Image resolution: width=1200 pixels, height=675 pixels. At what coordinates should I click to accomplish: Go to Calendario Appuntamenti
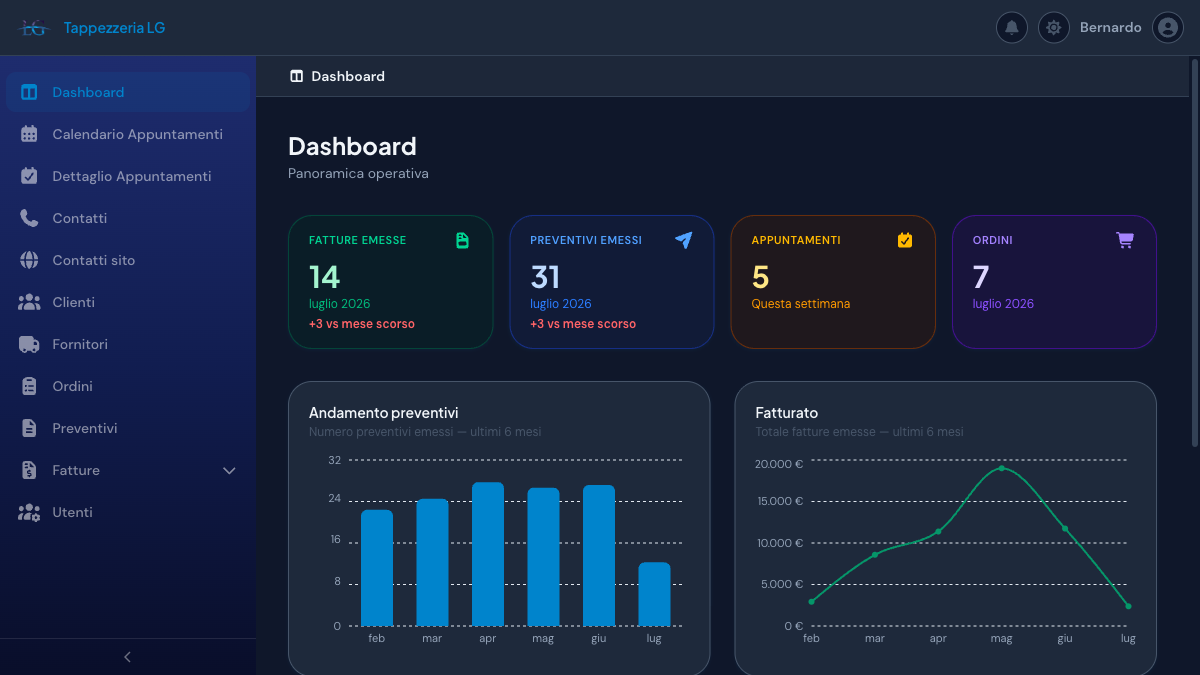(x=128, y=134)
